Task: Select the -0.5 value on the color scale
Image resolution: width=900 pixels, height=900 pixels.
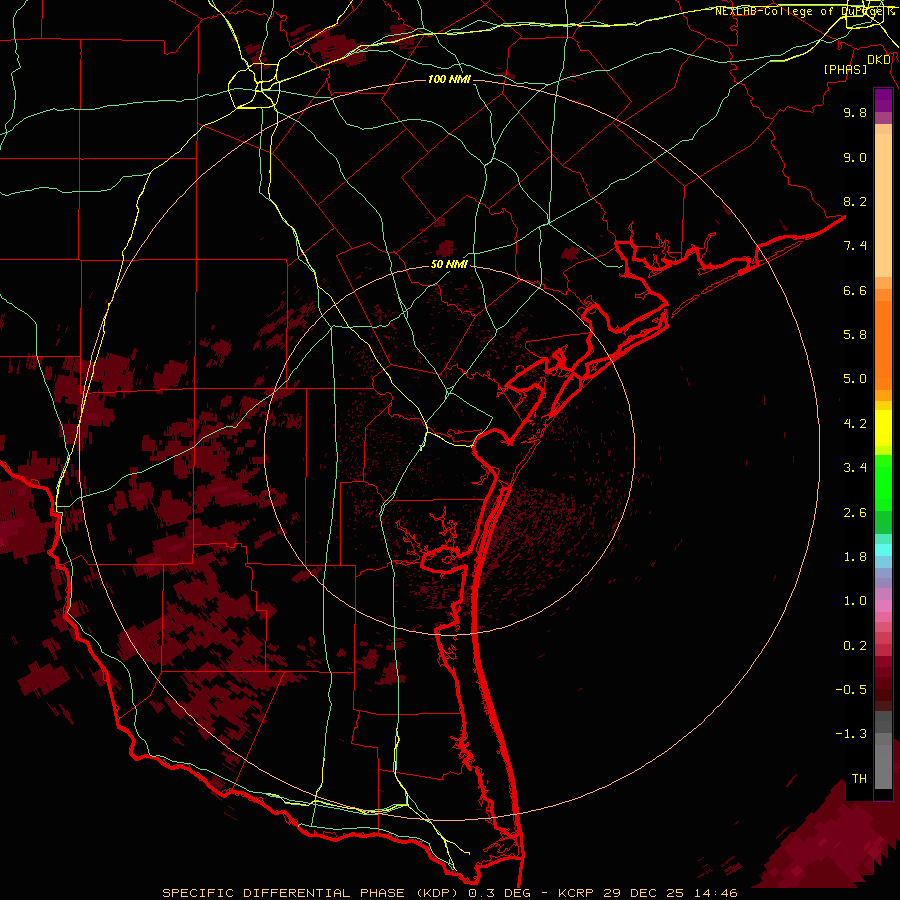Action: coord(851,690)
